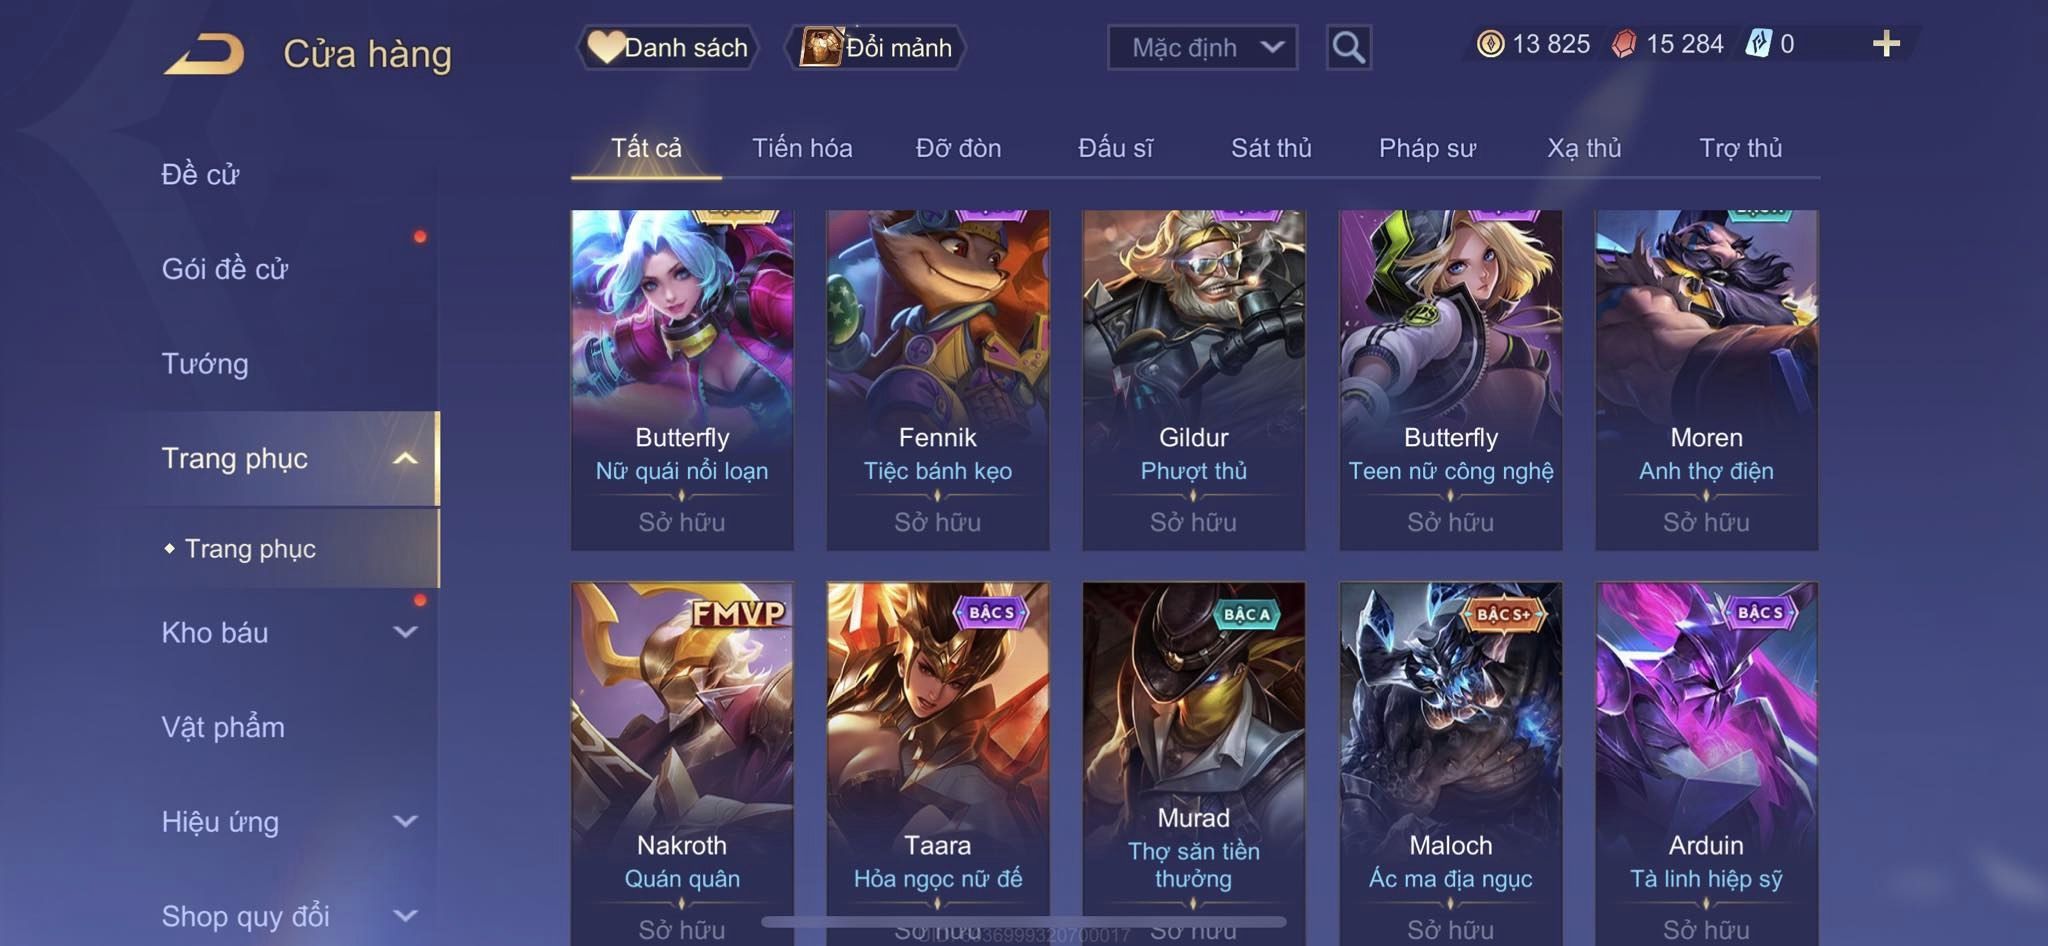Open the search magnifier icon
Viewport: 2048px width, 946px height.
(x=1348, y=47)
